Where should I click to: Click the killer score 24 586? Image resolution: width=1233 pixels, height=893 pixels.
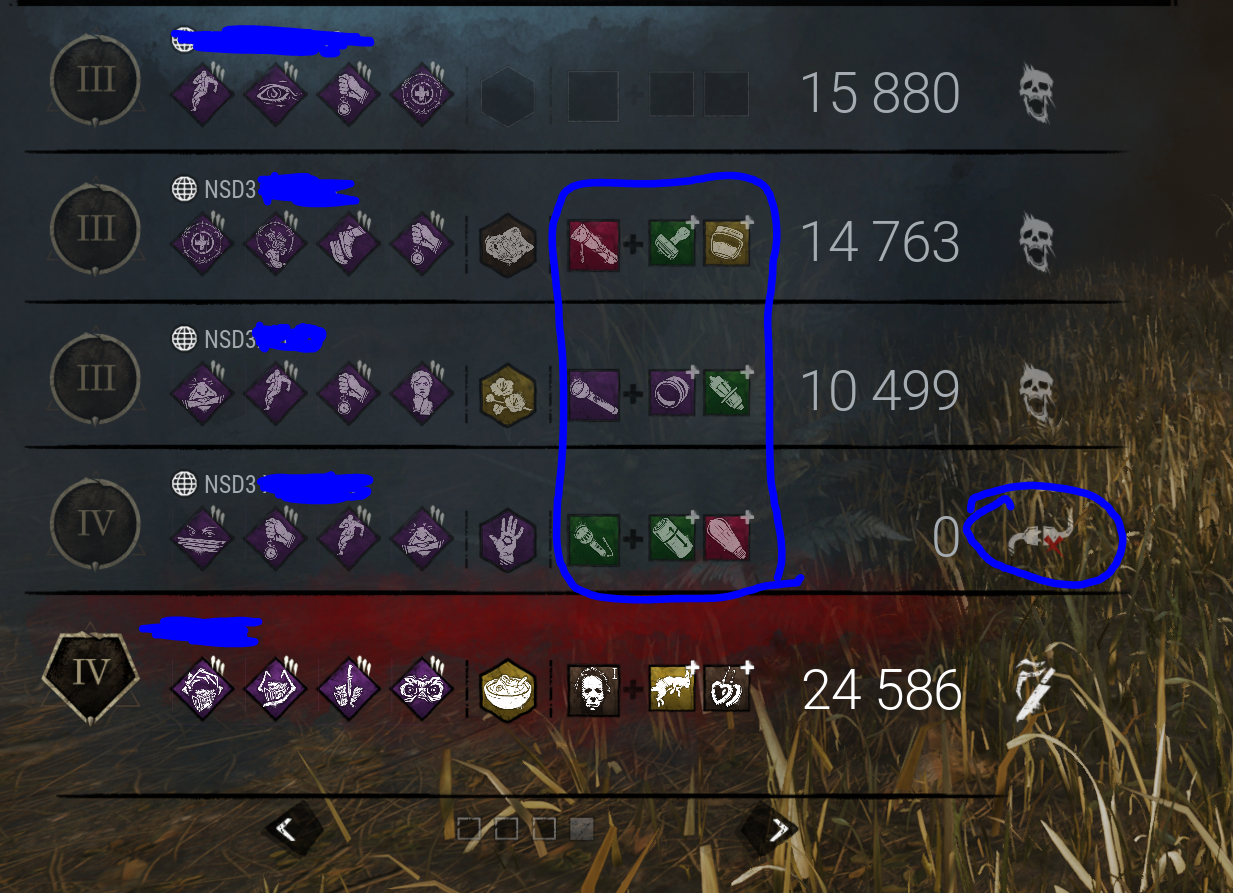tap(883, 690)
